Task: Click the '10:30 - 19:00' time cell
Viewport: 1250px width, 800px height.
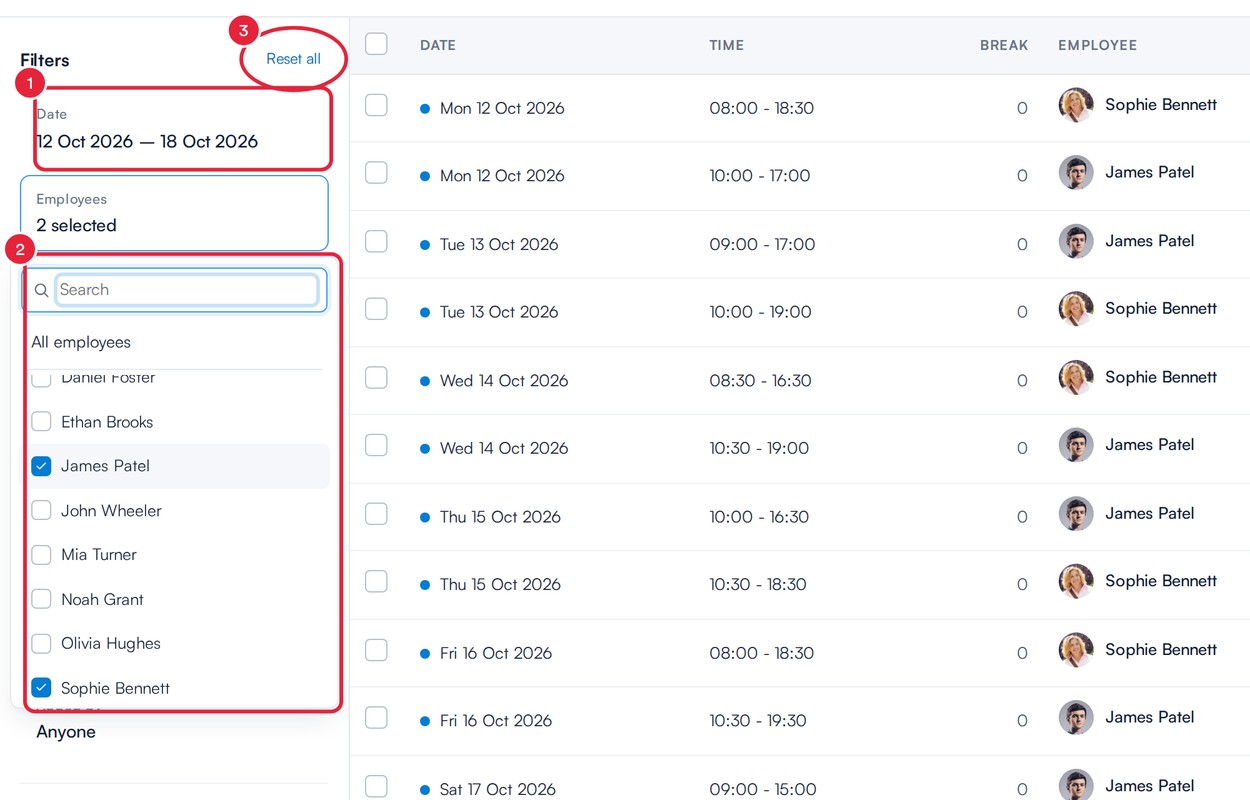Action: click(x=759, y=448)
